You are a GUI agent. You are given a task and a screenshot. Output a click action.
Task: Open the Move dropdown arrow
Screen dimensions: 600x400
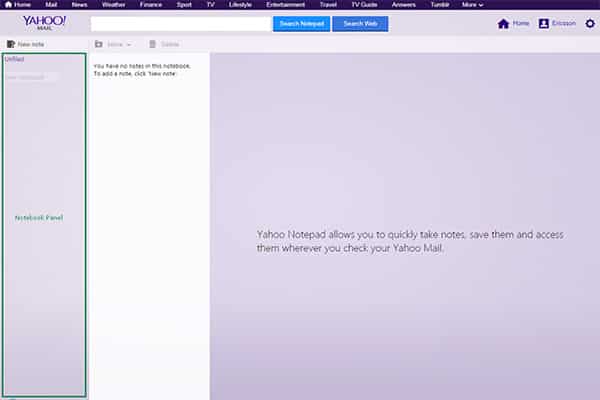pos(129,45)
